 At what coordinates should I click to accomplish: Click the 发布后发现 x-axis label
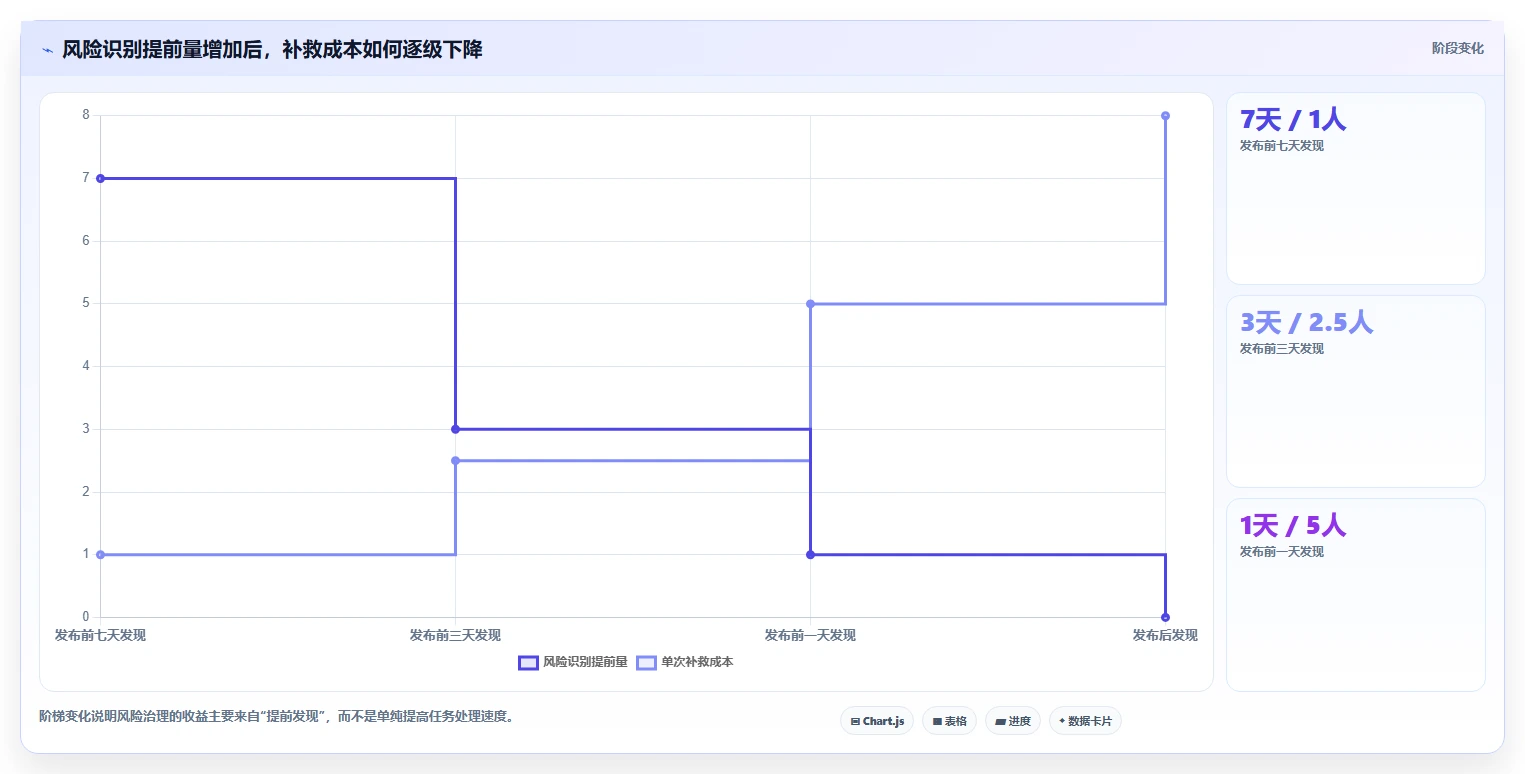click(x=1165, y=635)
